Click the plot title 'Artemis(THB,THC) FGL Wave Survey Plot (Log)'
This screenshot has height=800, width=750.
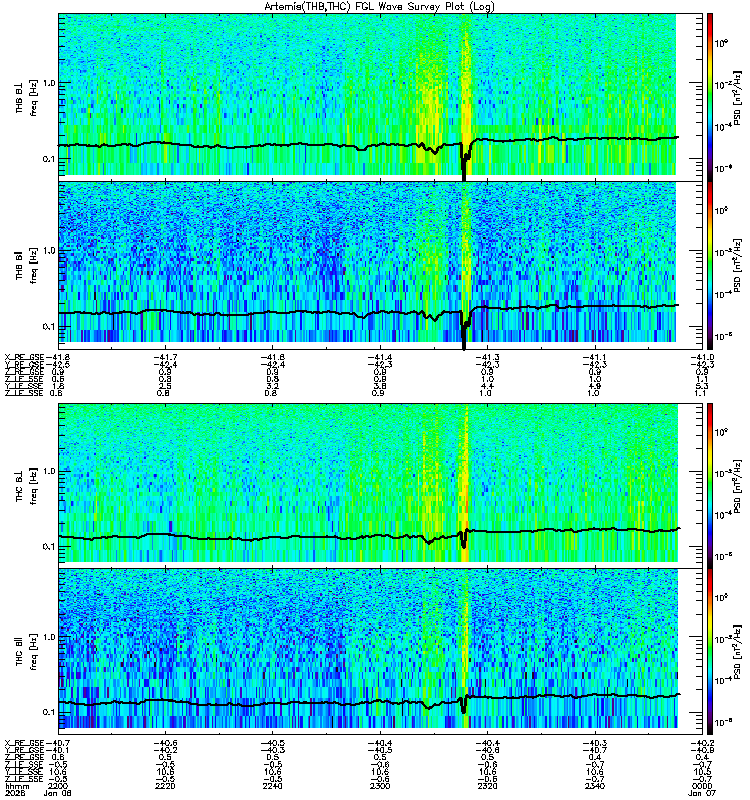379,6
